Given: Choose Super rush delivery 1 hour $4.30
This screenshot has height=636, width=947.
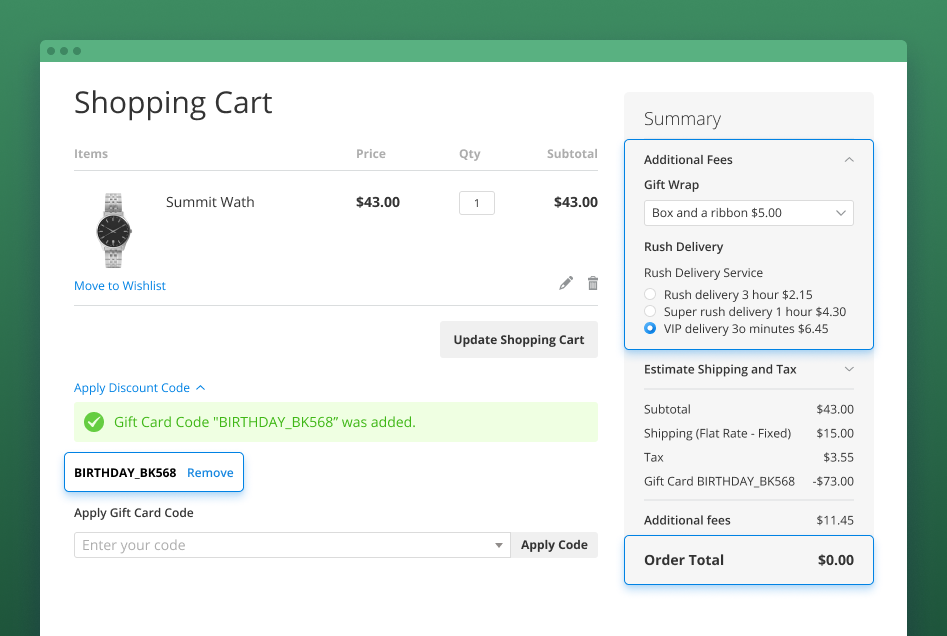Looking at the screenshot, I should pyautogui.click(x=650, y=311).
